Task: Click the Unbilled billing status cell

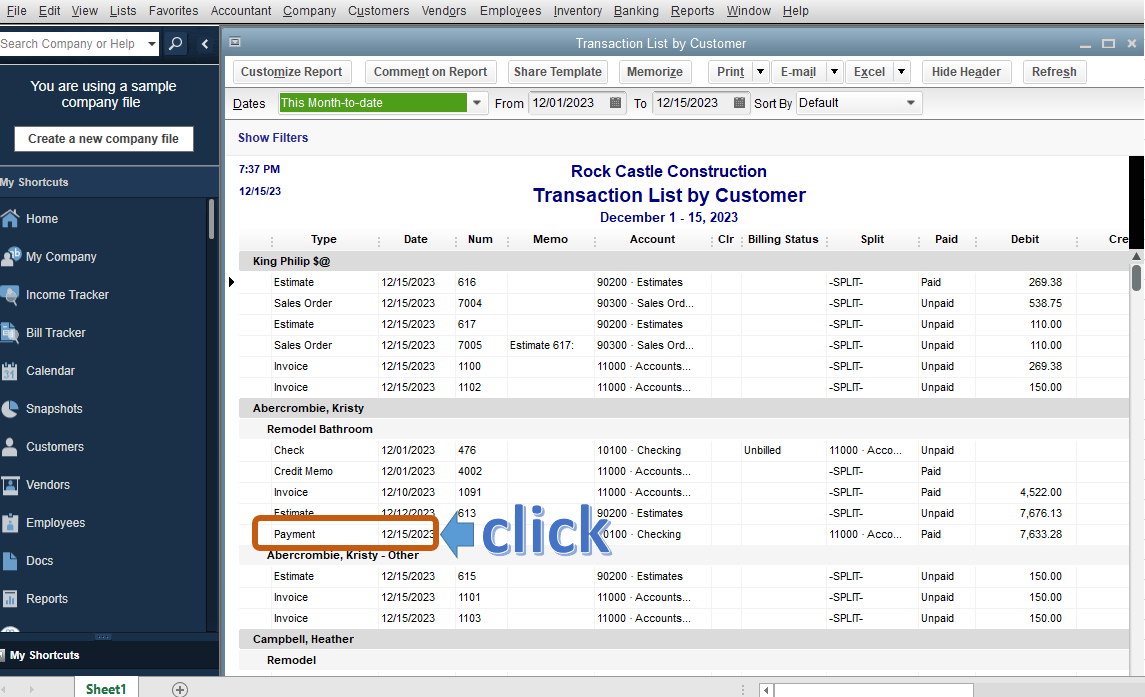Action: [x=762, y=450]
